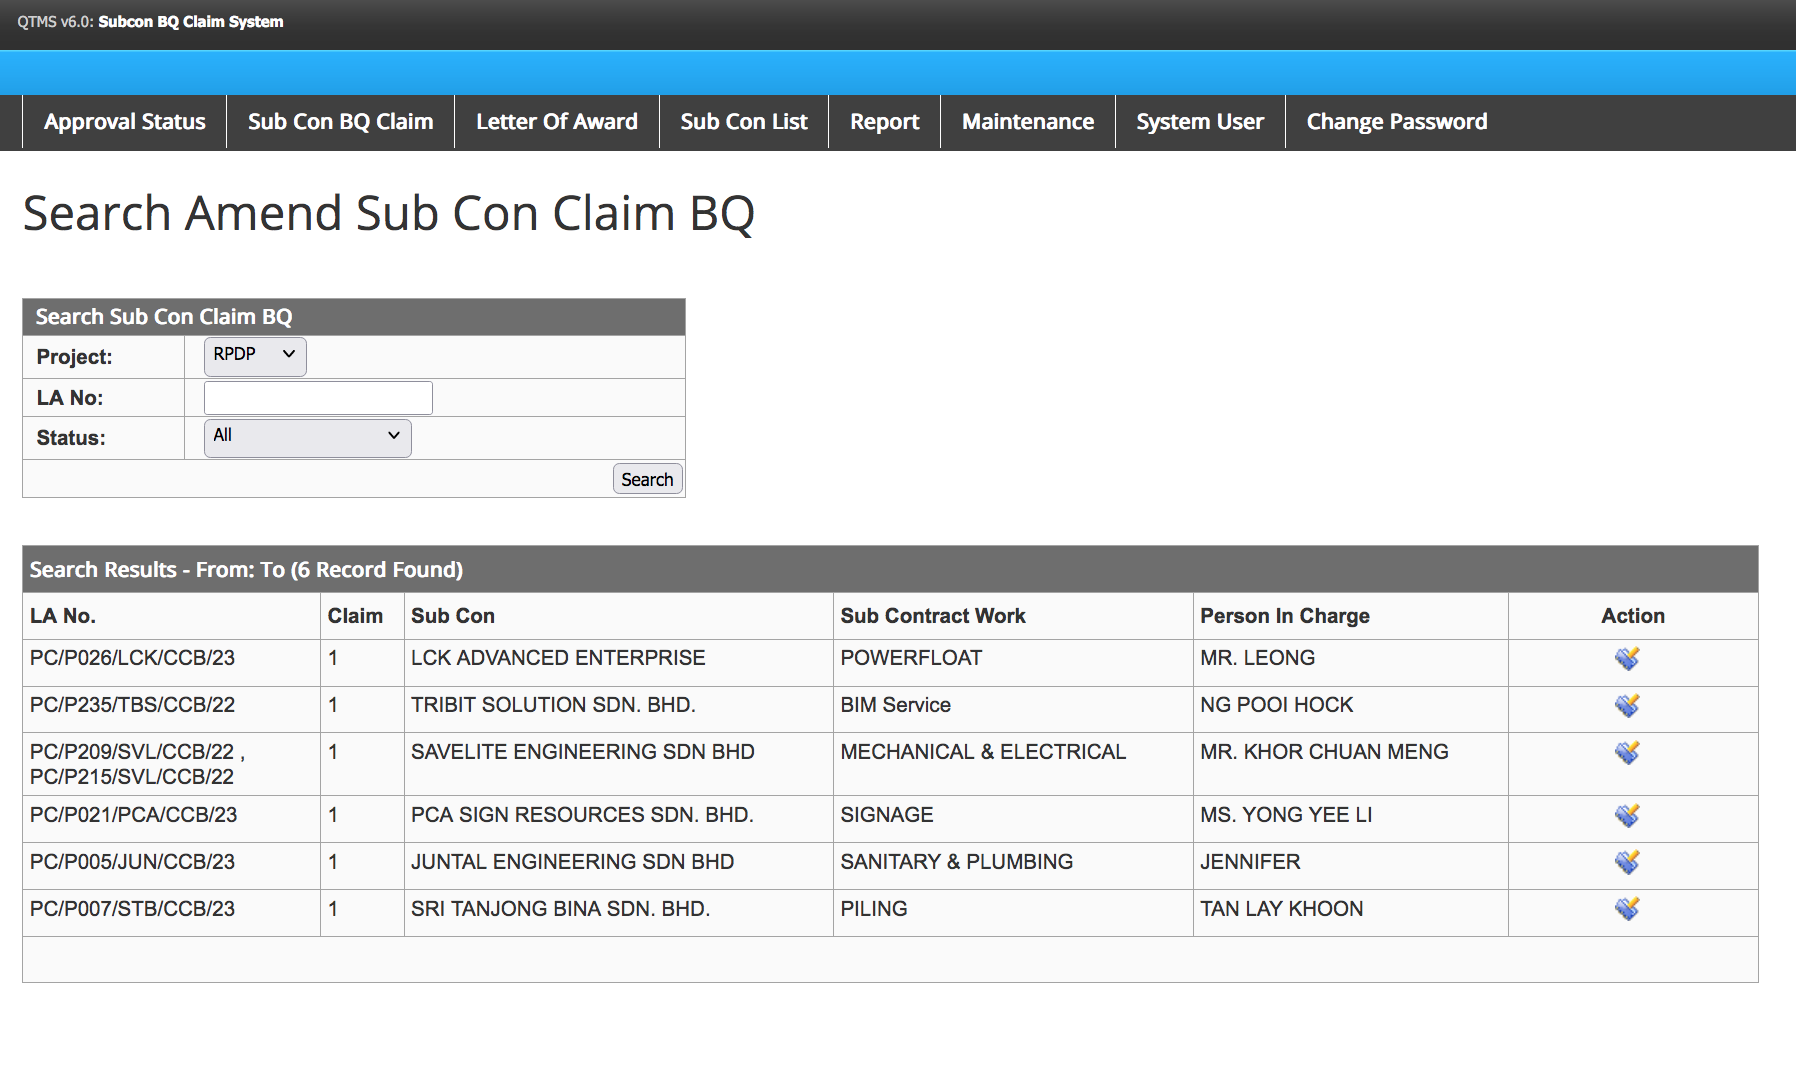
Task: Open the action icon for SRI TANJONG BINA
Action: (1627, 909)
